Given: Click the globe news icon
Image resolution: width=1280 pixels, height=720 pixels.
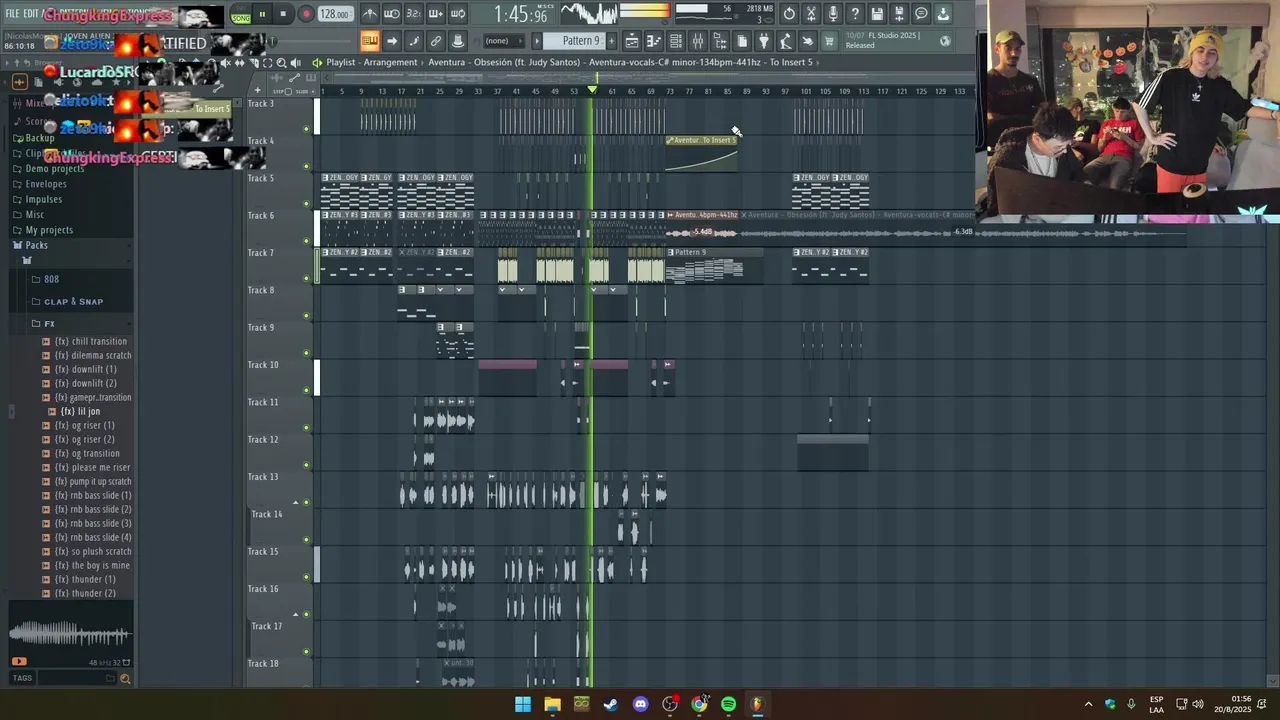Looking at the screenshot, I should point(945,41).
